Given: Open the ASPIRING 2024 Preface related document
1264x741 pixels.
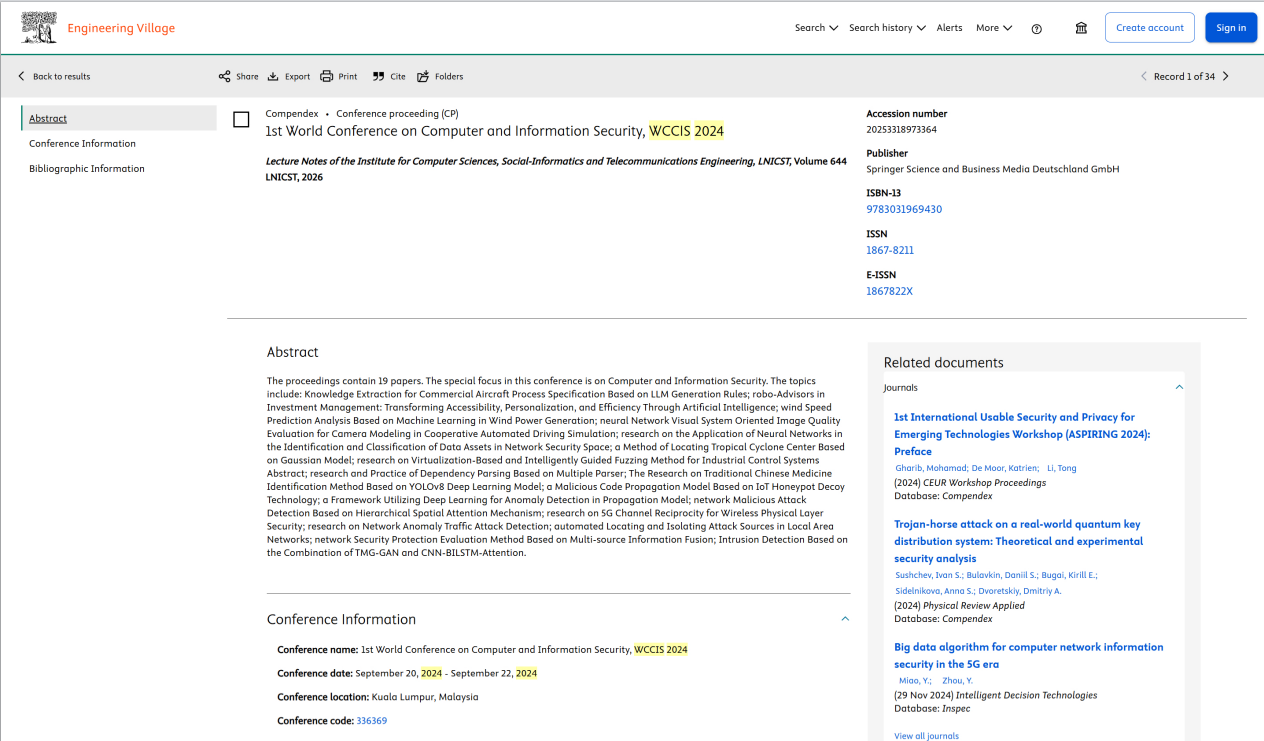Looking at the screenshot, I should click(1022, 434).
